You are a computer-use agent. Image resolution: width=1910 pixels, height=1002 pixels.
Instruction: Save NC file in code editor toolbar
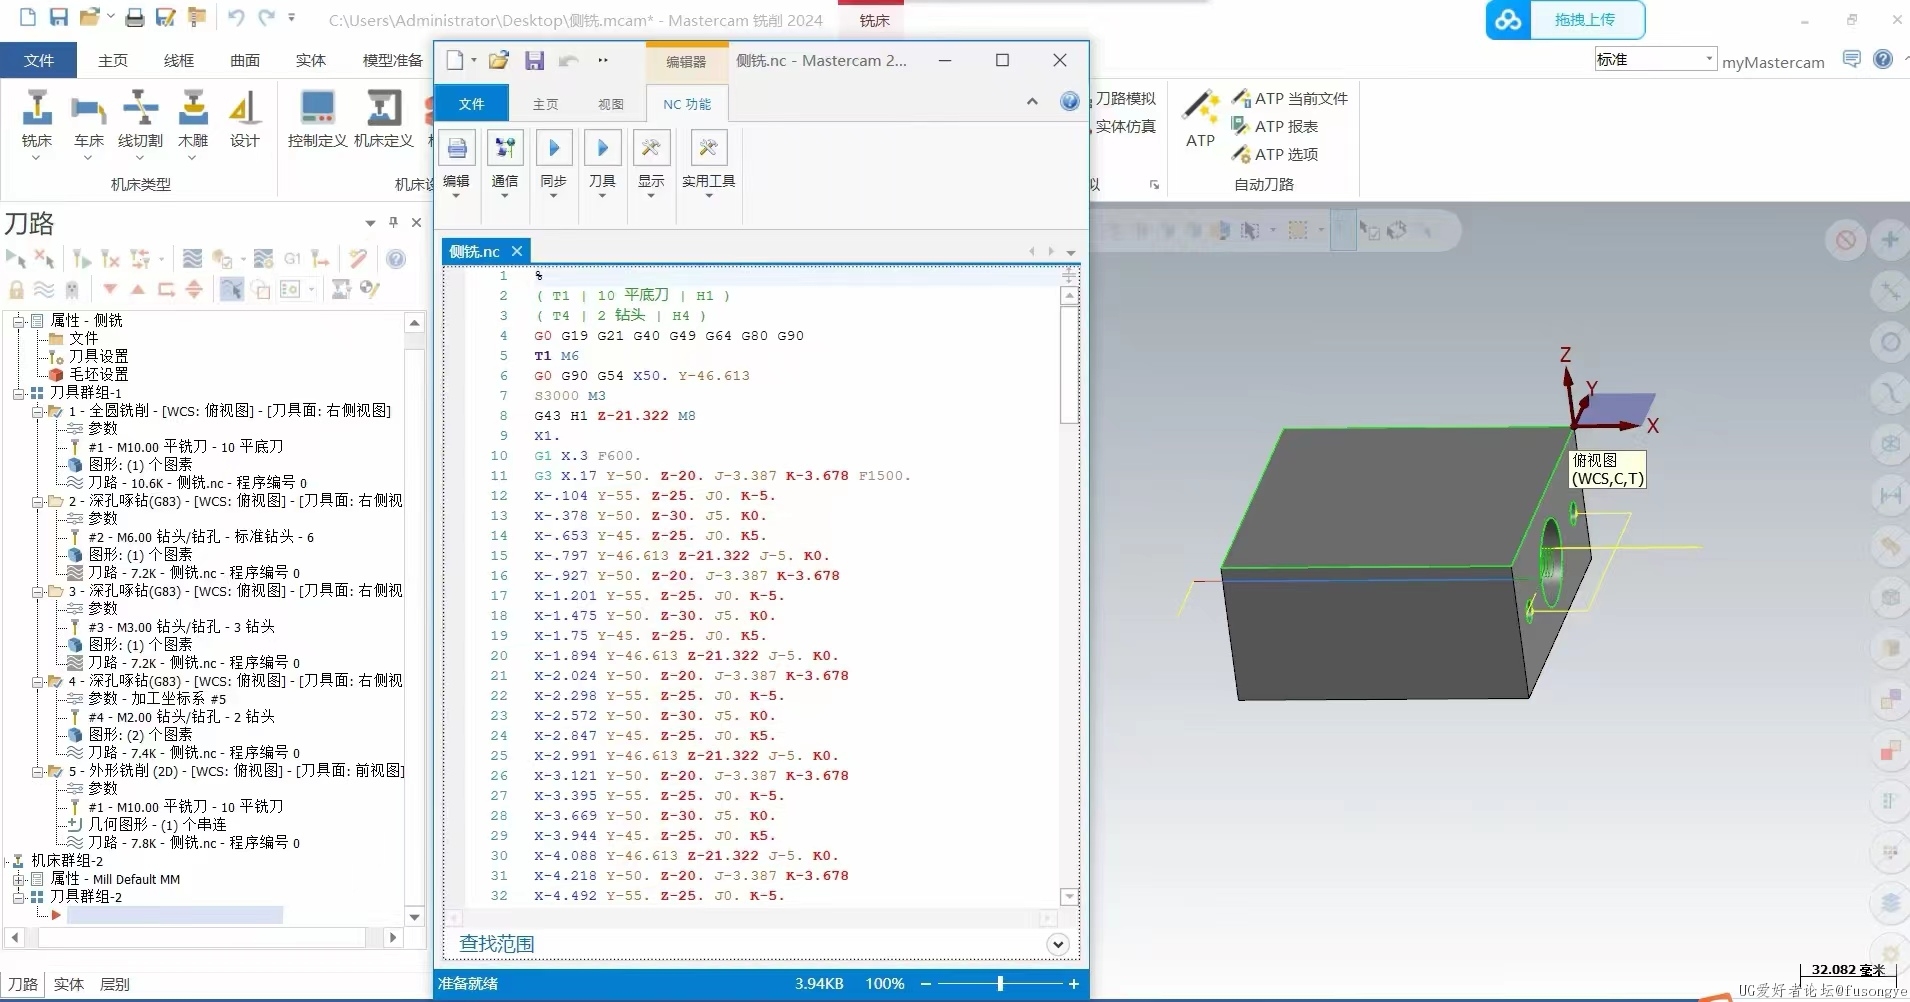point(534,61)
